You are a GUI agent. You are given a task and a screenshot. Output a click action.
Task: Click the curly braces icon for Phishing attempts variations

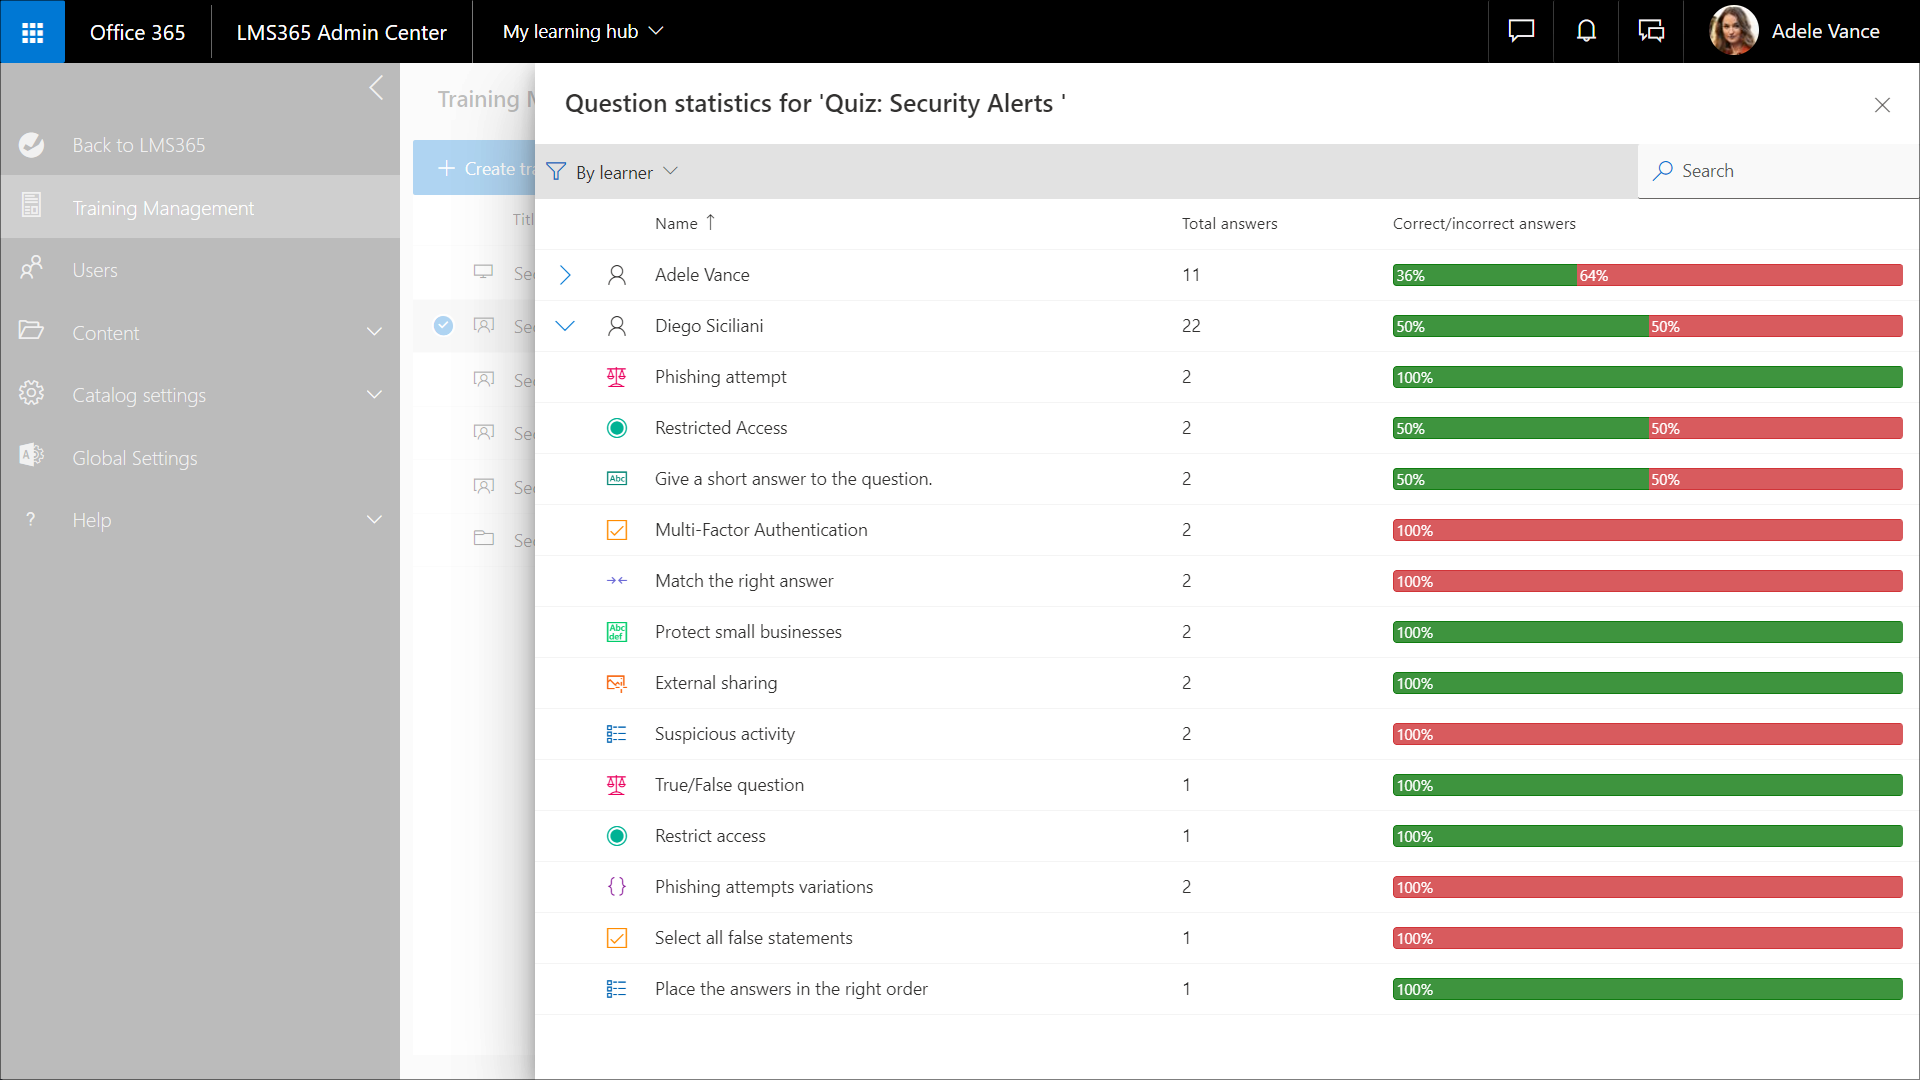click(x=617, y=887)
